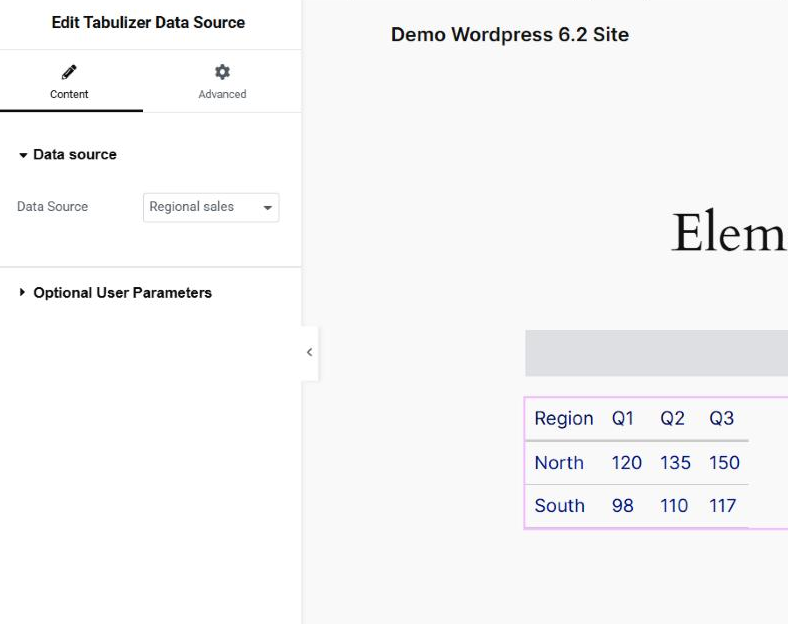Click the value 117 in the table
This screenshot has height=624, width=788.
722,505
